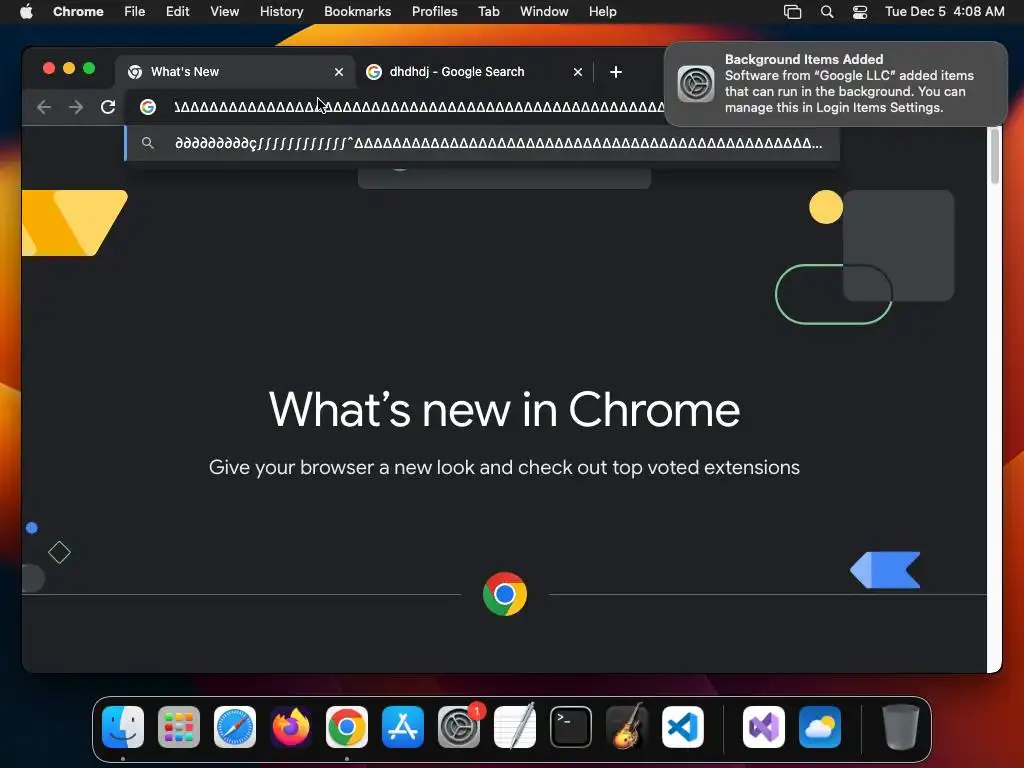The height and width of the screenshot is (768, 1024).
Task: Click the browser forward arrow
Action: [x=76, y=107]
